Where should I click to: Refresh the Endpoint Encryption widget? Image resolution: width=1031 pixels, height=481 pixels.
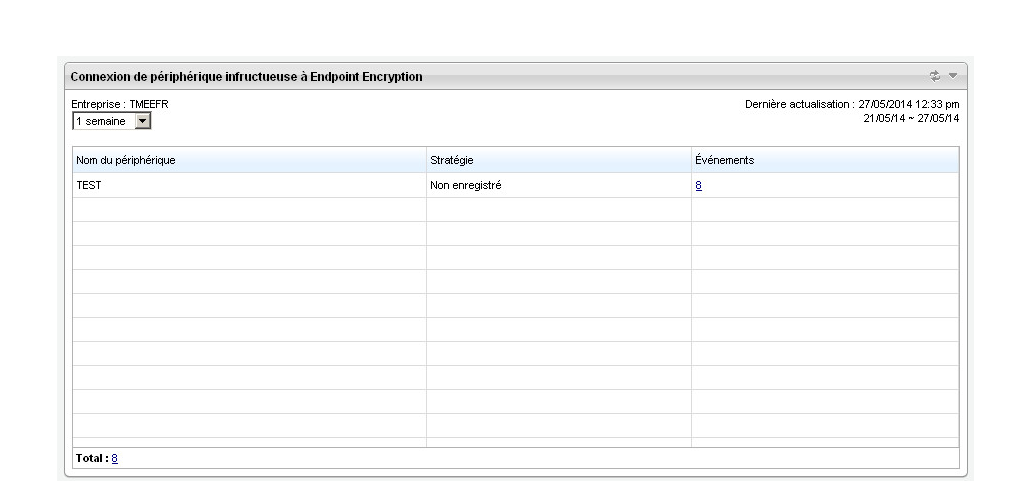tap(936, 76)
